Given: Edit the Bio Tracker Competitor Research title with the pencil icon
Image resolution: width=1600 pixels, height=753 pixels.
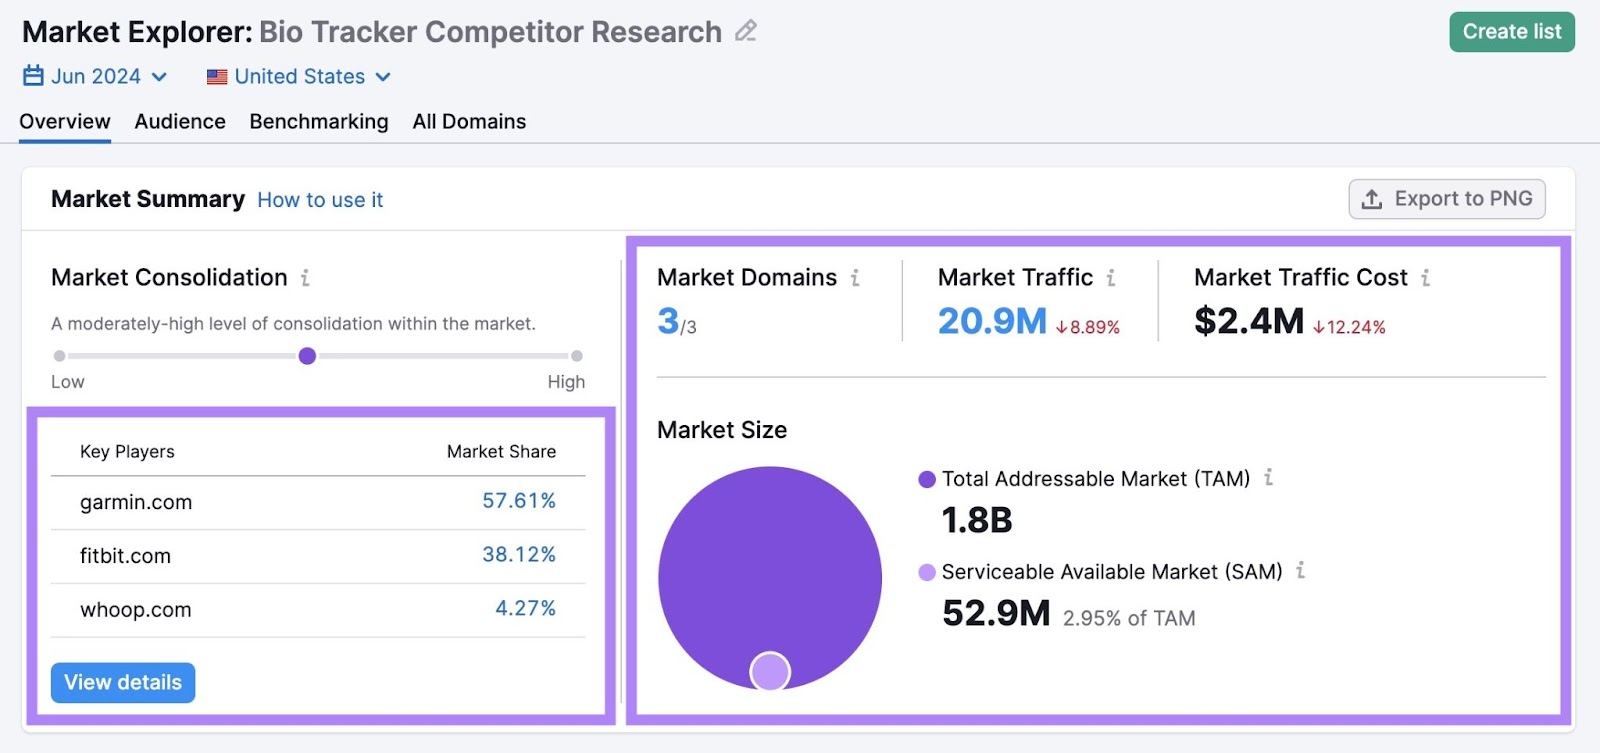Looking at the screenshot, I should [745, 31].
